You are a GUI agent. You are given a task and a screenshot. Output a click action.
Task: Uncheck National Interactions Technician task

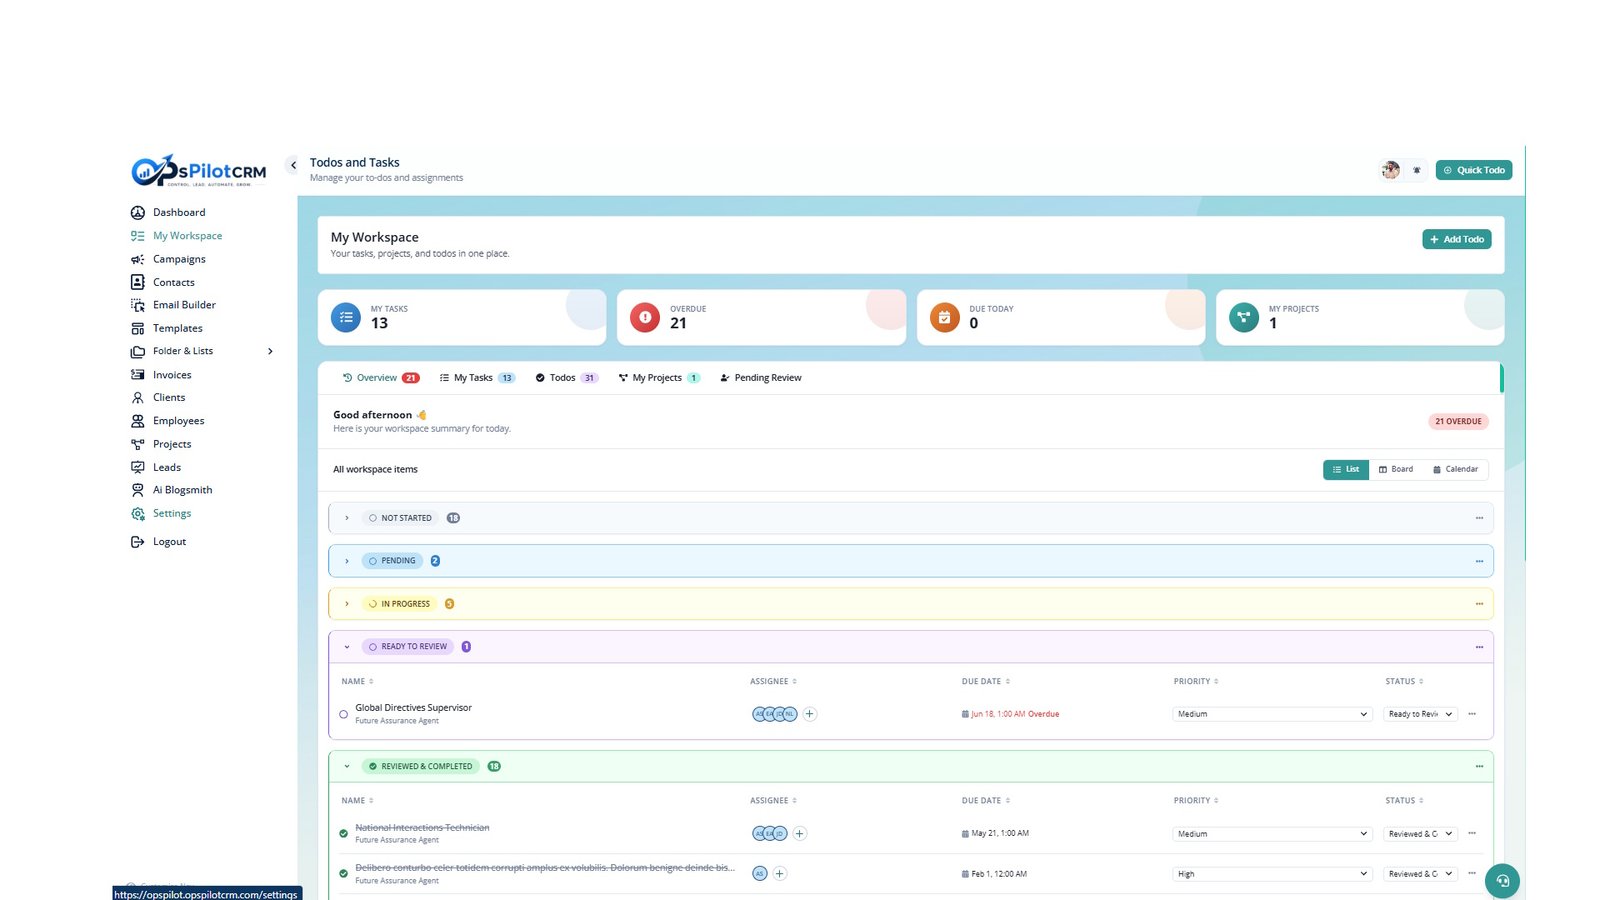[344, 833]
